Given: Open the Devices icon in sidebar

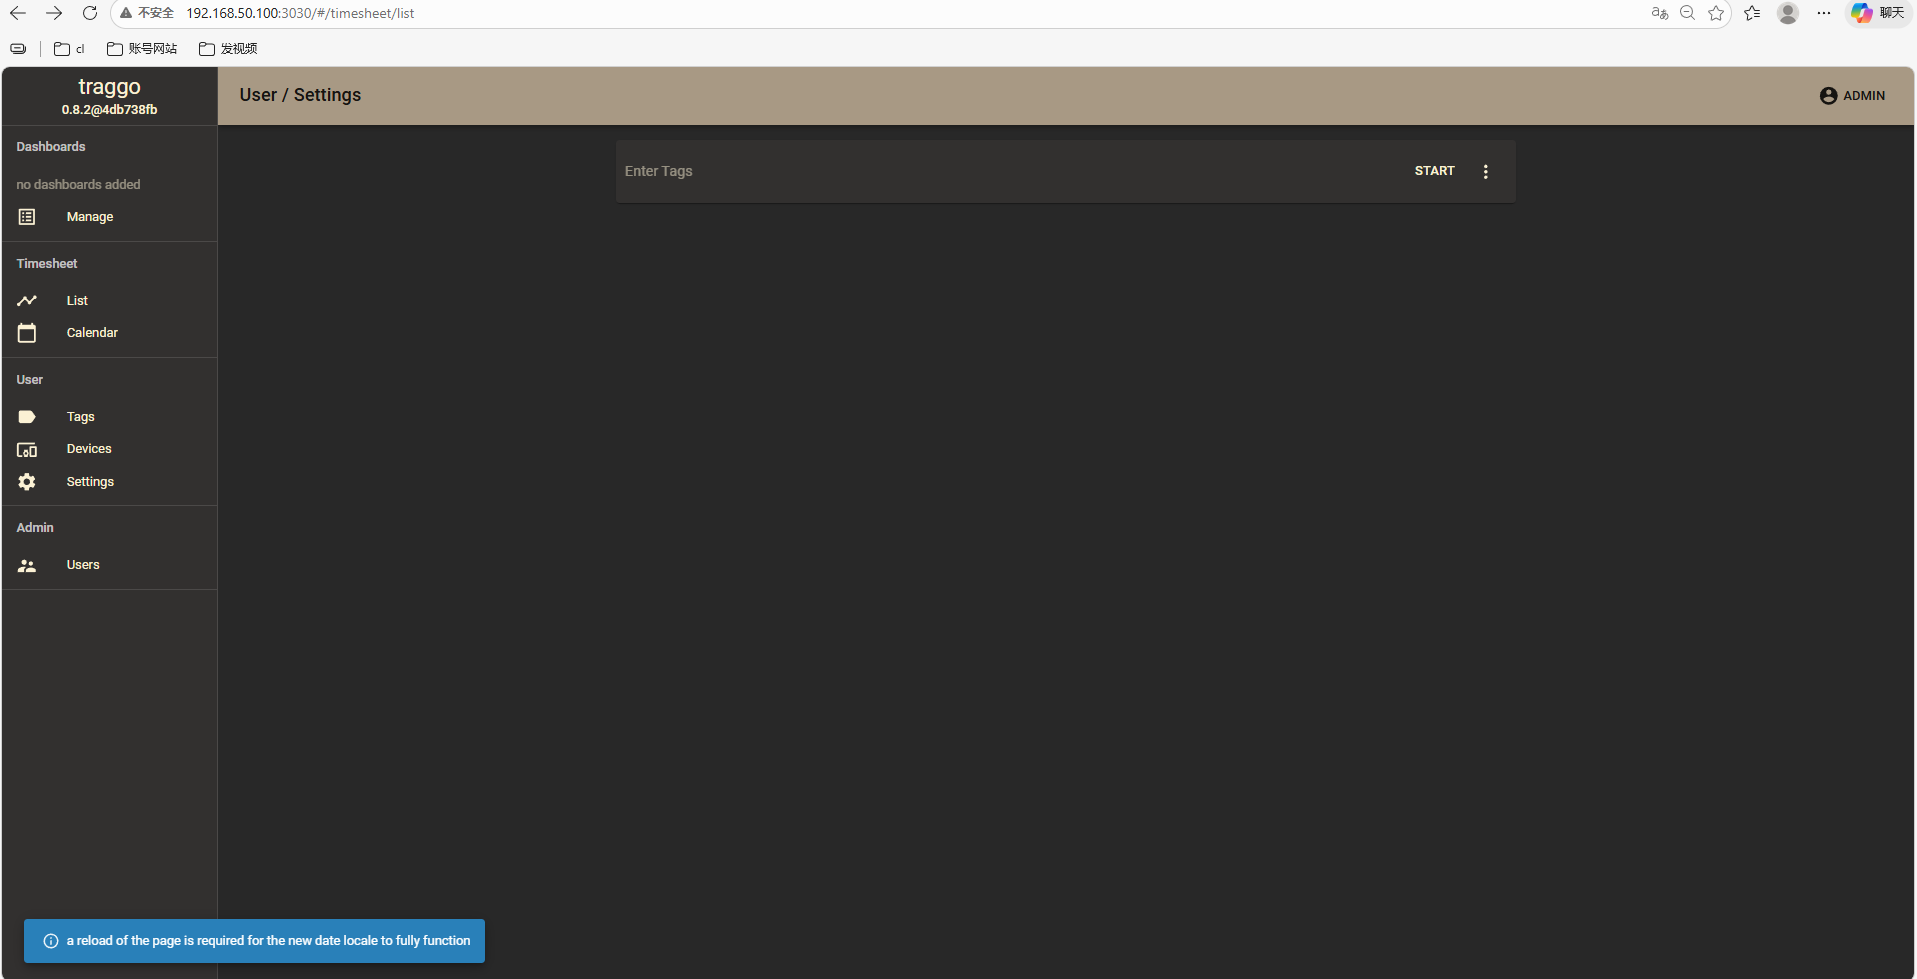Looking at the screenshot, I should [x=27, y=450].
